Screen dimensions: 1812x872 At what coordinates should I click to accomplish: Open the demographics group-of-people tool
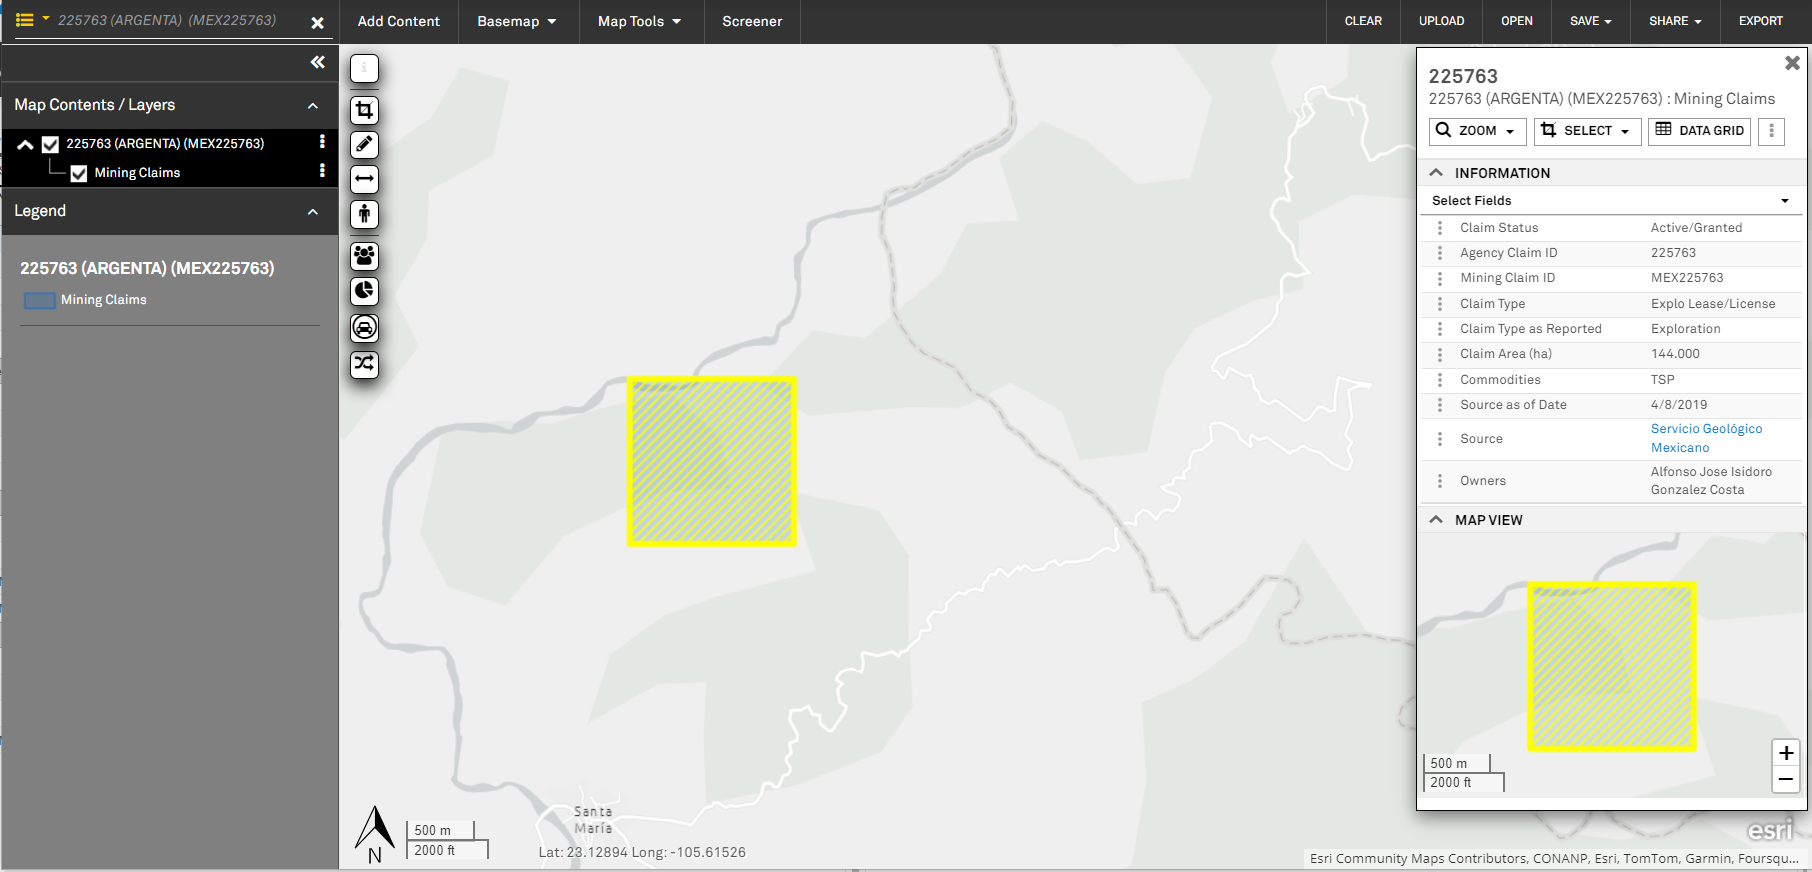click(365, 256)
